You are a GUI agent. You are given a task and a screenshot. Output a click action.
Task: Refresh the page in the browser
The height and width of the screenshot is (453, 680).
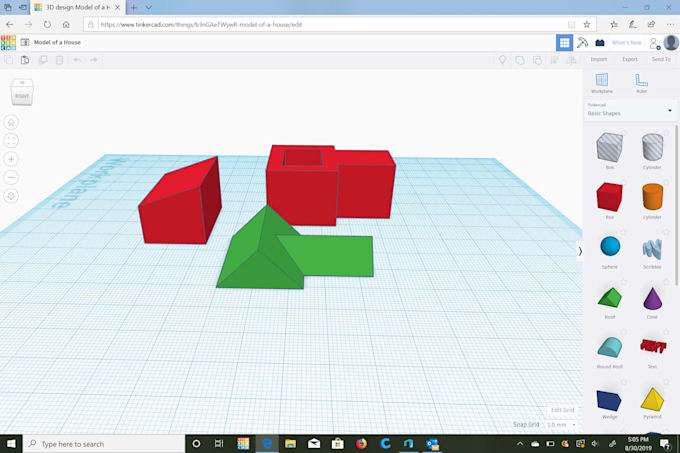47,25
